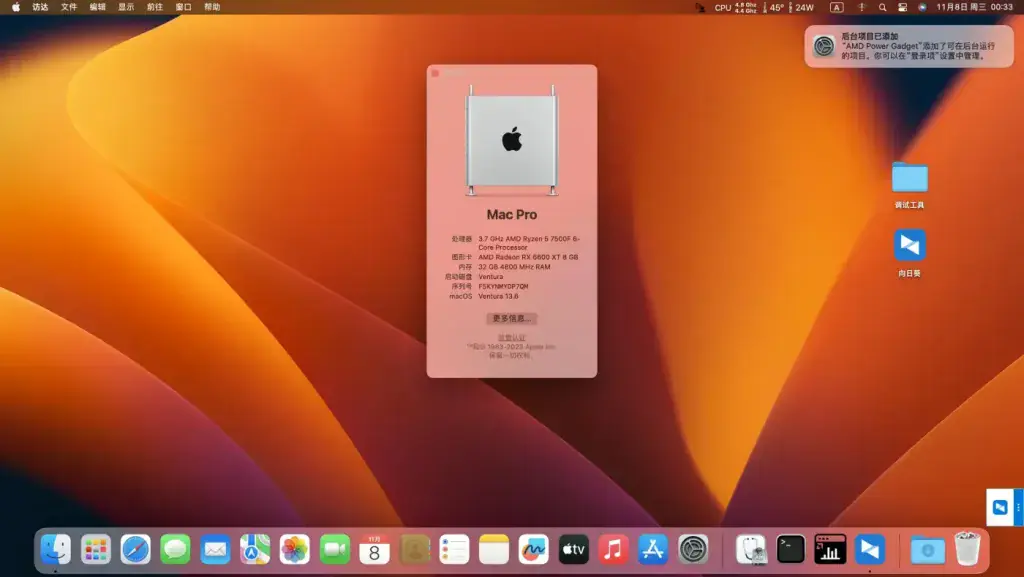The height and width of the screenshot is (577, 1024).
Task: Open Apple TV app in the Dock
Action: 573,550
